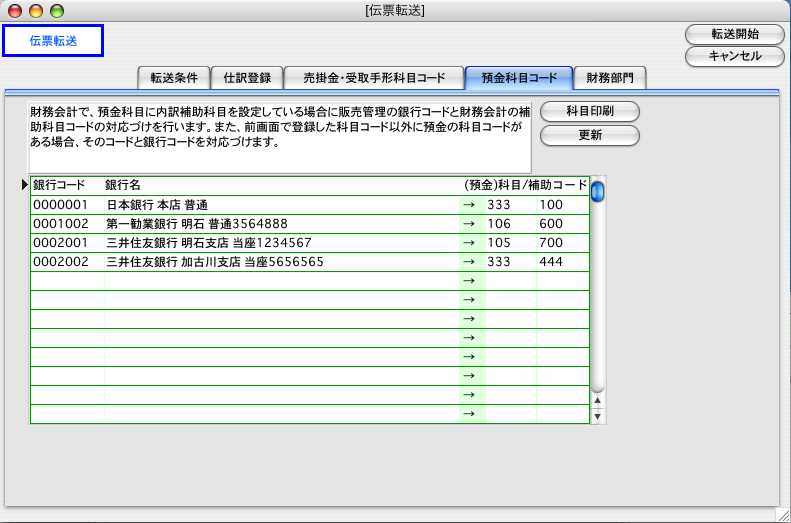Viewport: 791px width, 523px height.
Task: Click the scrollbar down arrow
Action: [x=598, y=416]
